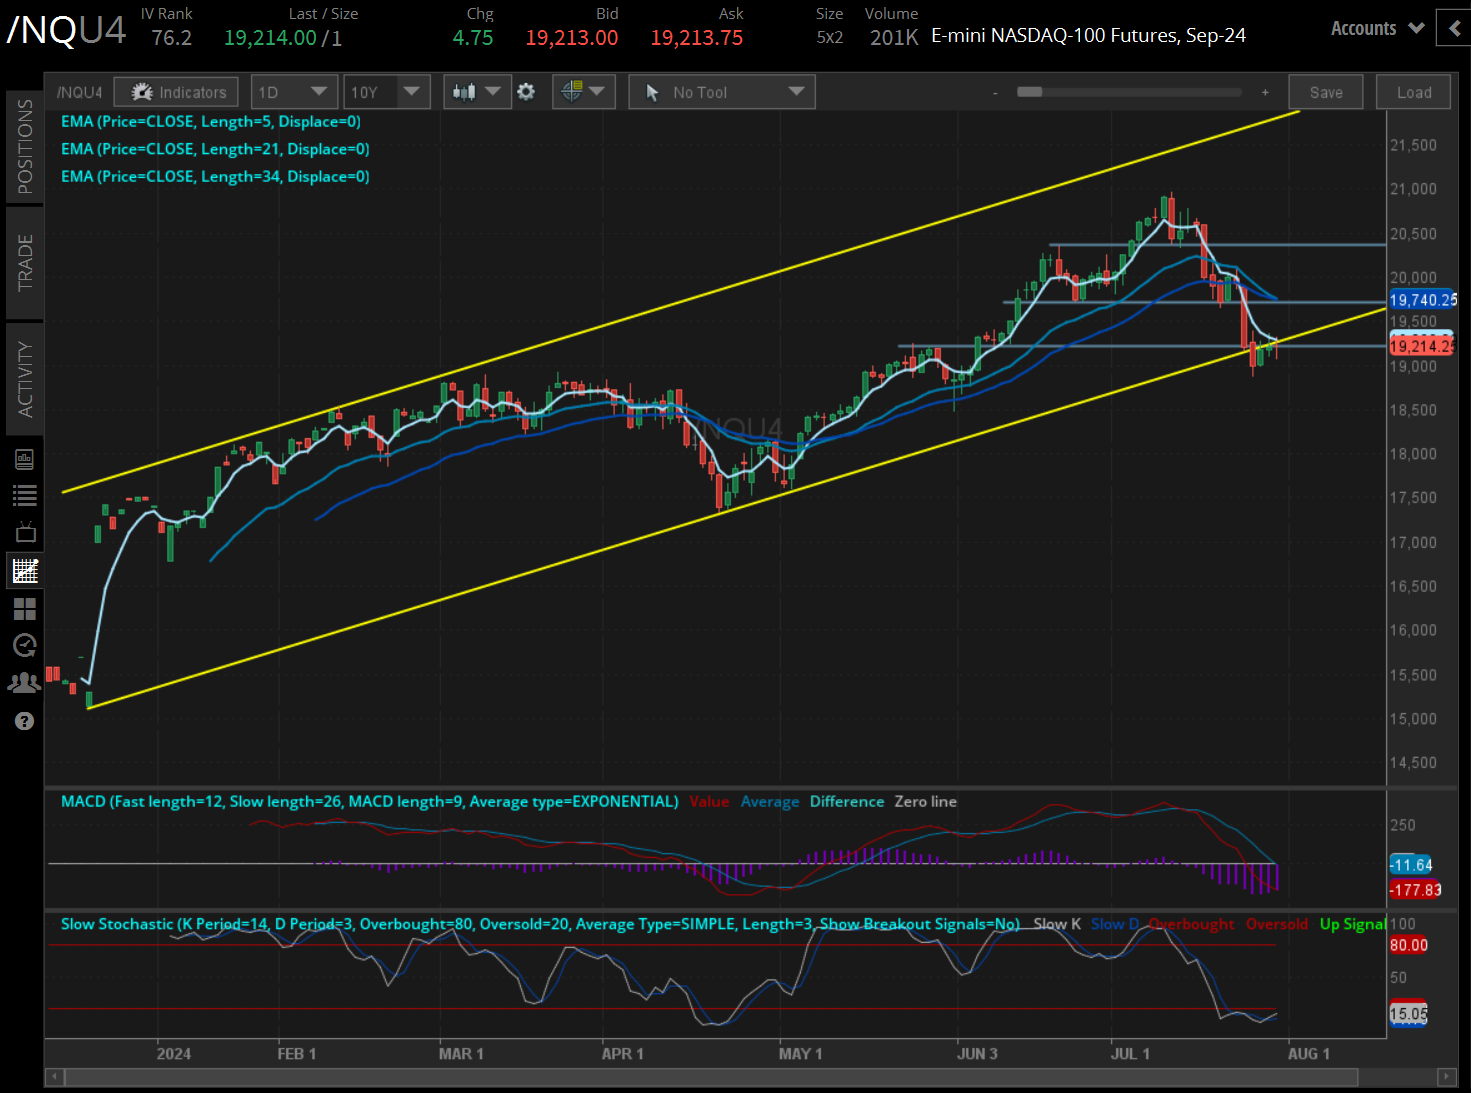This screenshot has width=1471, height=1093.
Task: Open chart settings via the gear icon
Action: (x=526, y=91)
